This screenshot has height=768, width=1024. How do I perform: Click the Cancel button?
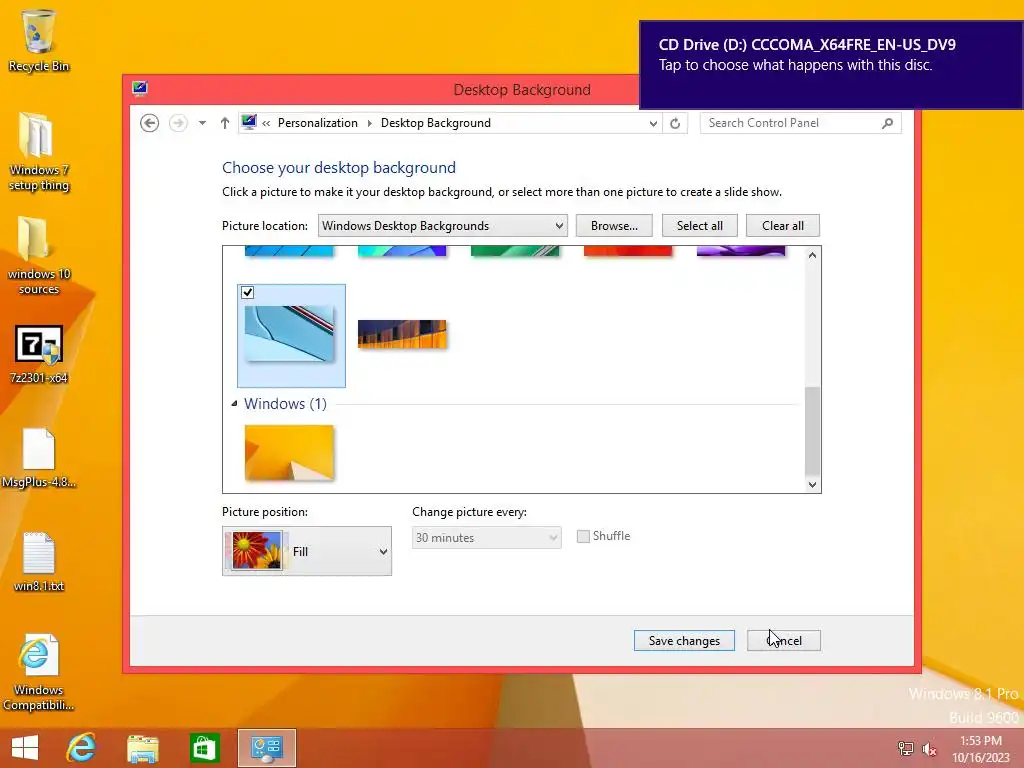[784, 641]
